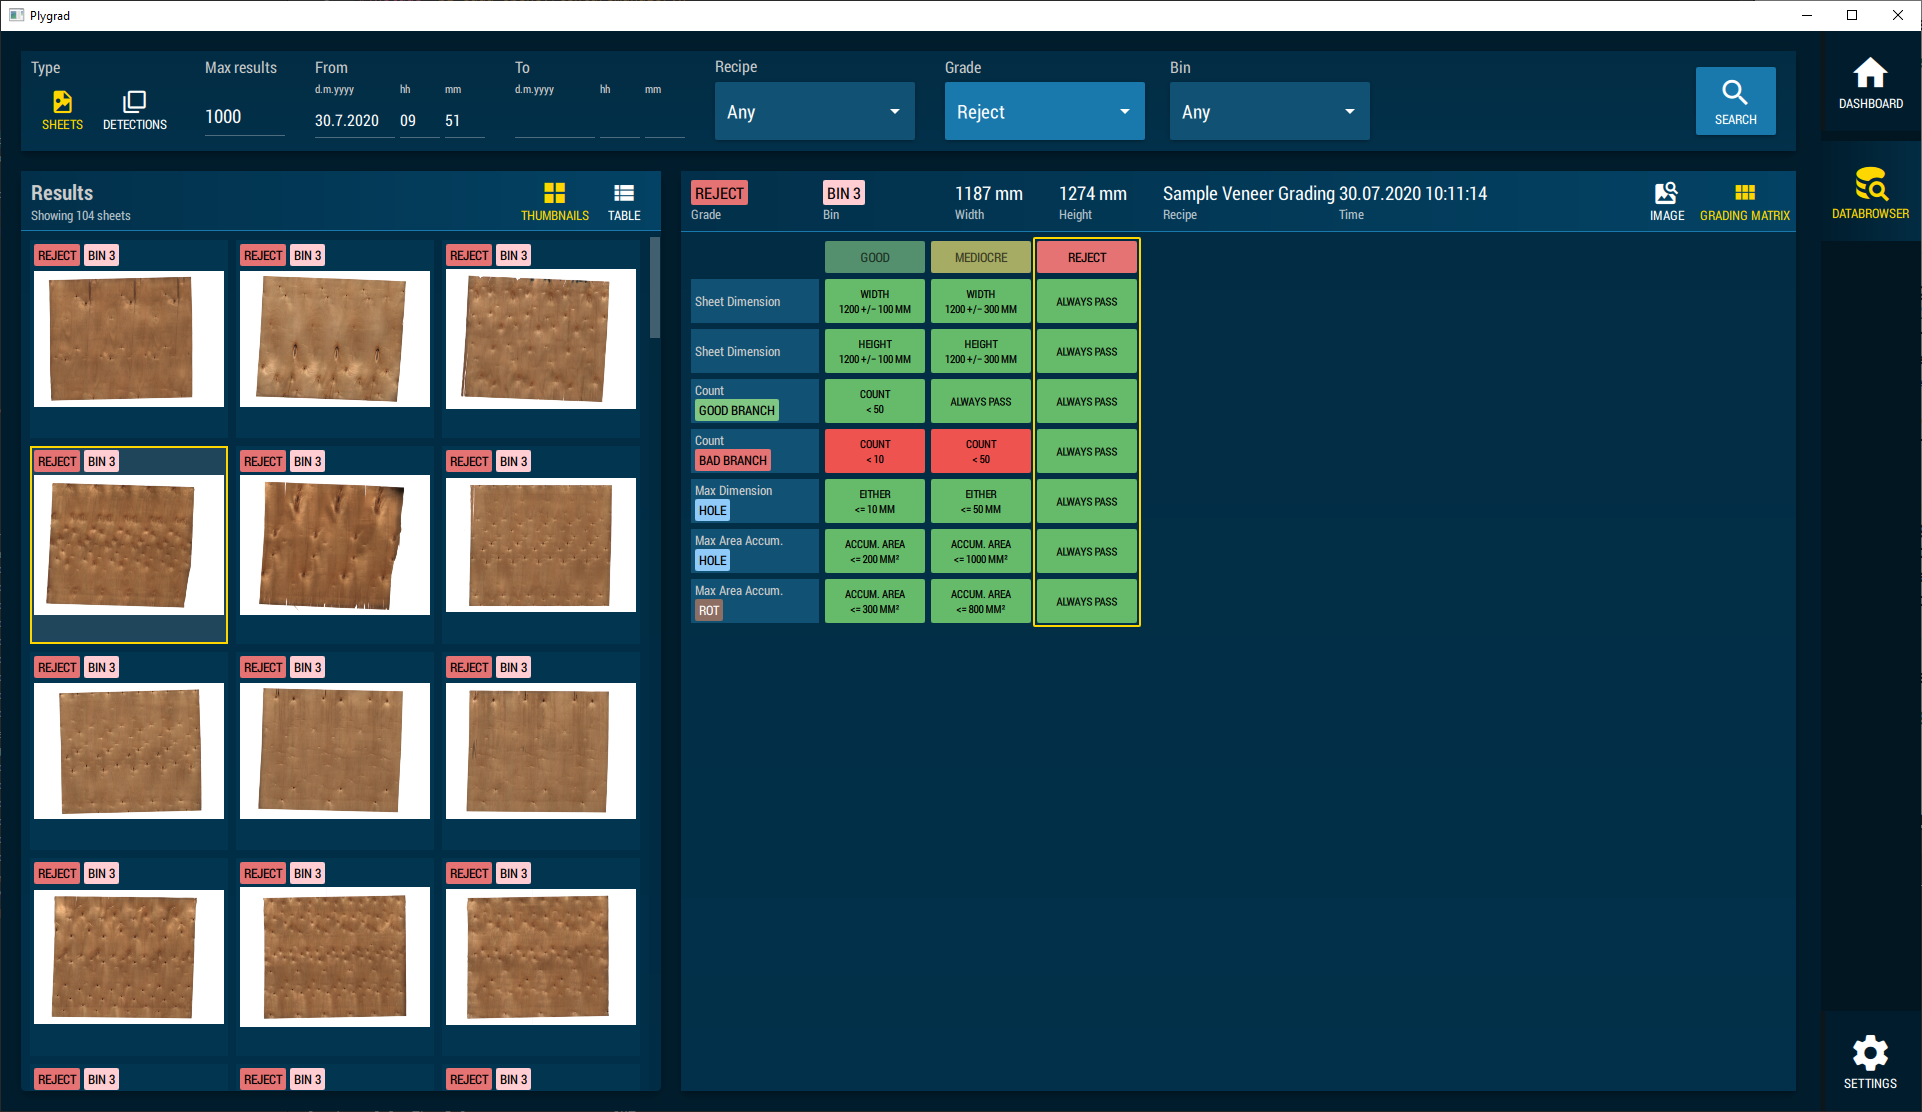Switch results to Thumbnails view
This screenshot has height=1112, width=1922.
coord(554,201)
